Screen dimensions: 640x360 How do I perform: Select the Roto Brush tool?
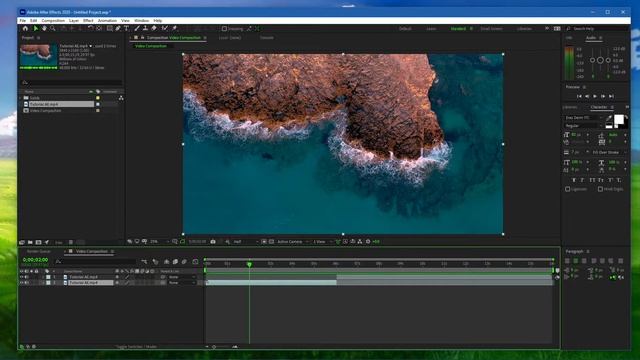(x=164, y=29)
